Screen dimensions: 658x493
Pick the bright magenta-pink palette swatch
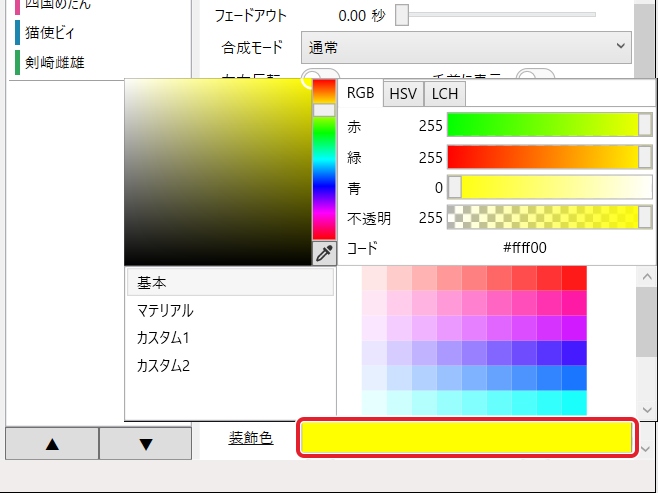click(574, 303)
